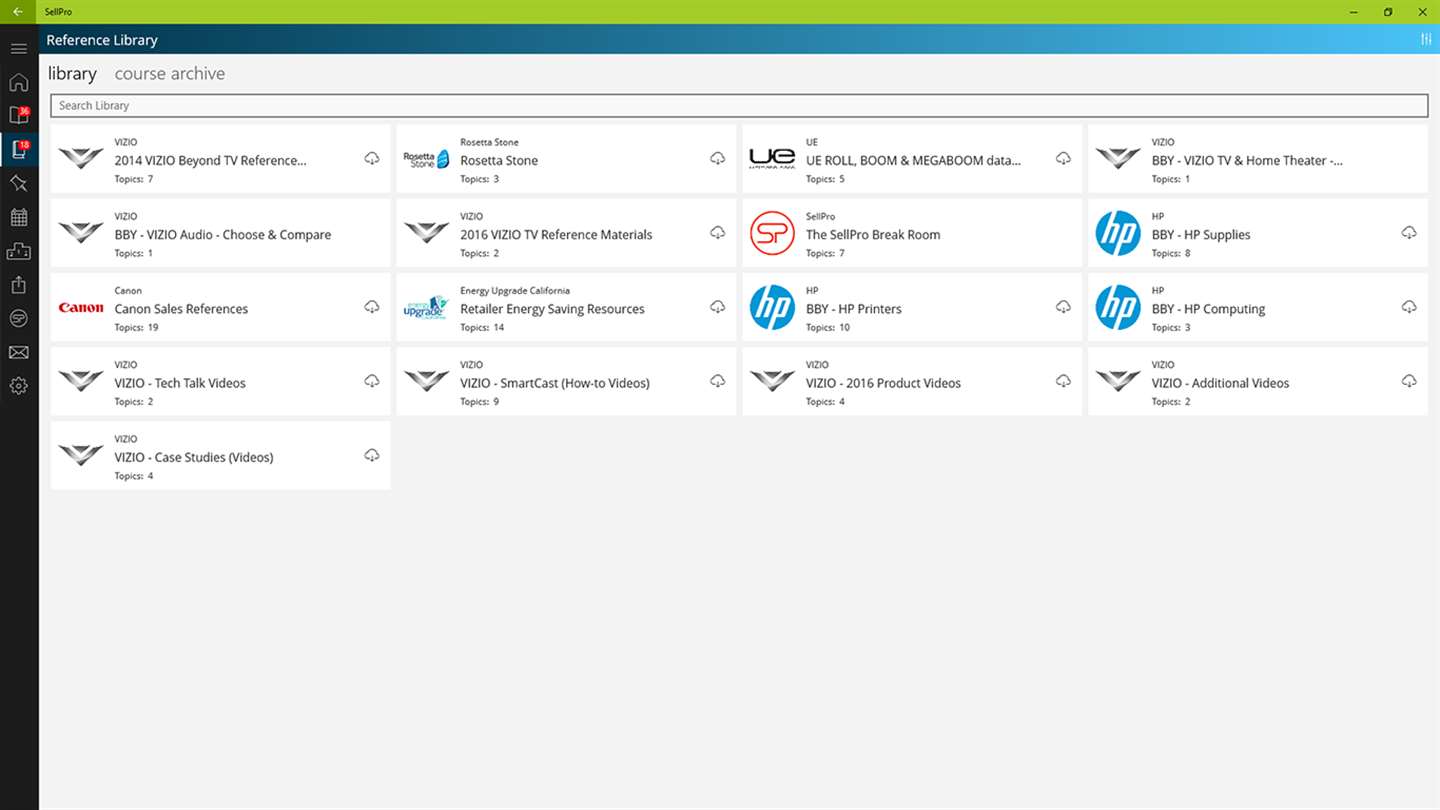Open the mail envelope icon
1440x810 pixels.
pyautogui.click(x=19, y=352)
